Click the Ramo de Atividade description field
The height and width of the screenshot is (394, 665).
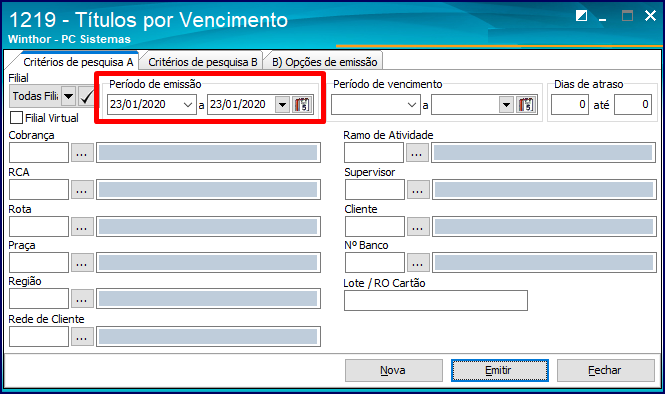coord(543,153)
